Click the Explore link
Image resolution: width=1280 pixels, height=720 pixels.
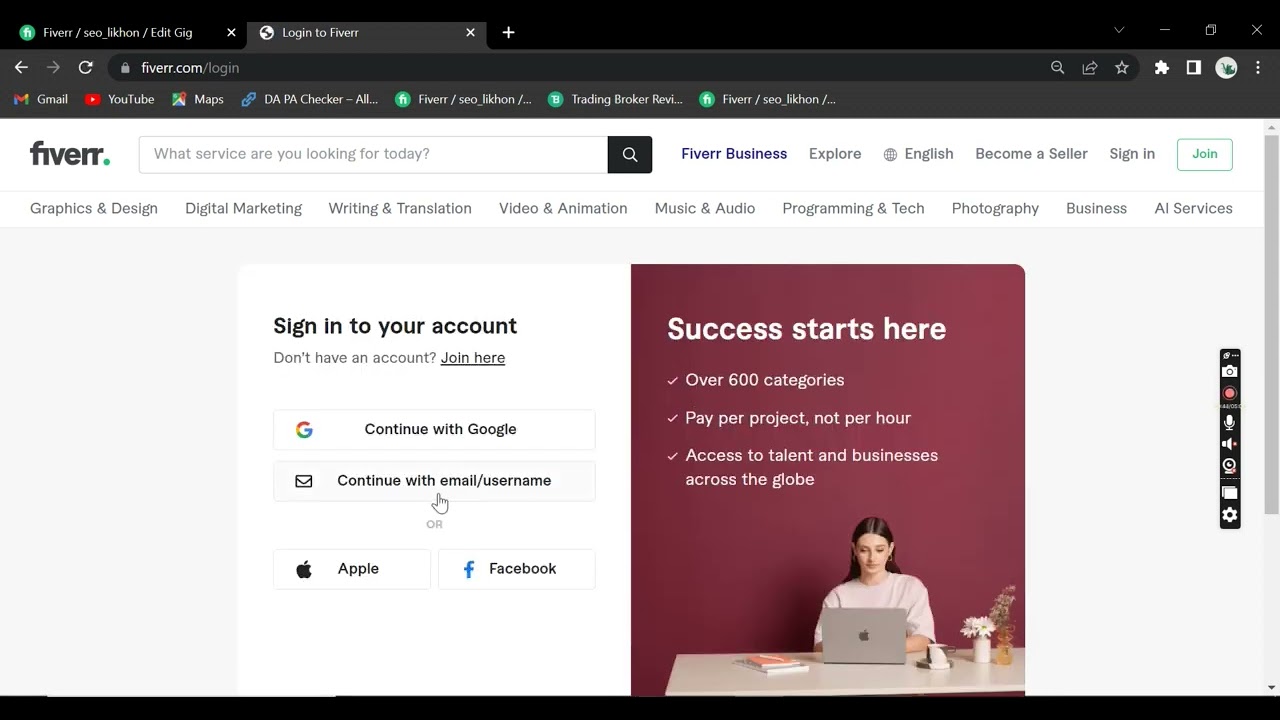[835, 154]
